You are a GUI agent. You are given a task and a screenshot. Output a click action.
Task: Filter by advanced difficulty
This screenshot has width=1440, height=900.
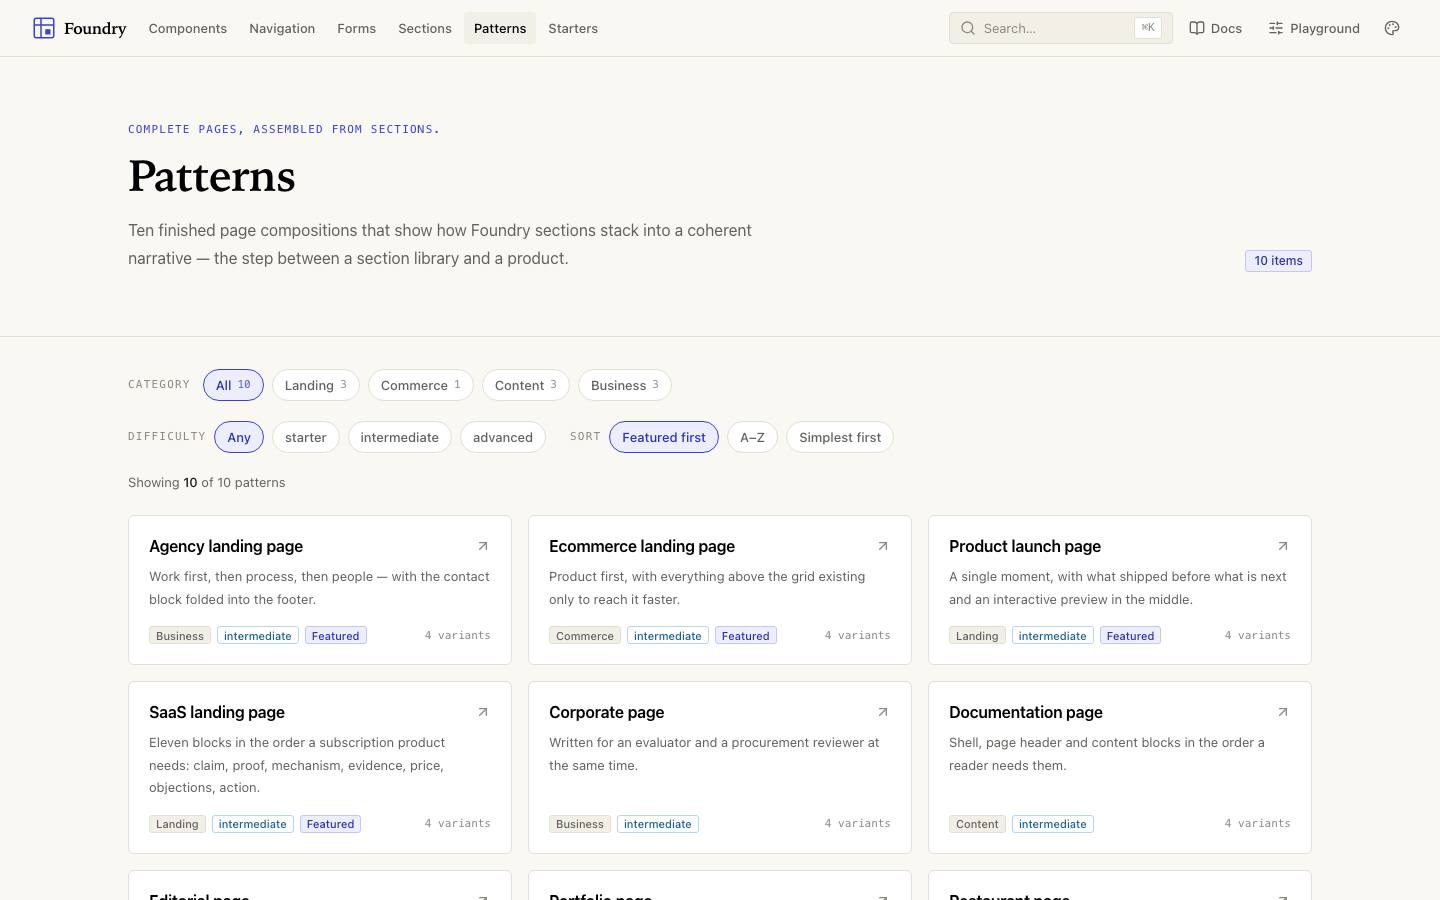tap(502, 437)
